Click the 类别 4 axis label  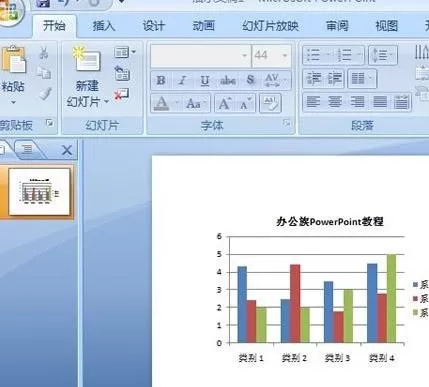382,358
